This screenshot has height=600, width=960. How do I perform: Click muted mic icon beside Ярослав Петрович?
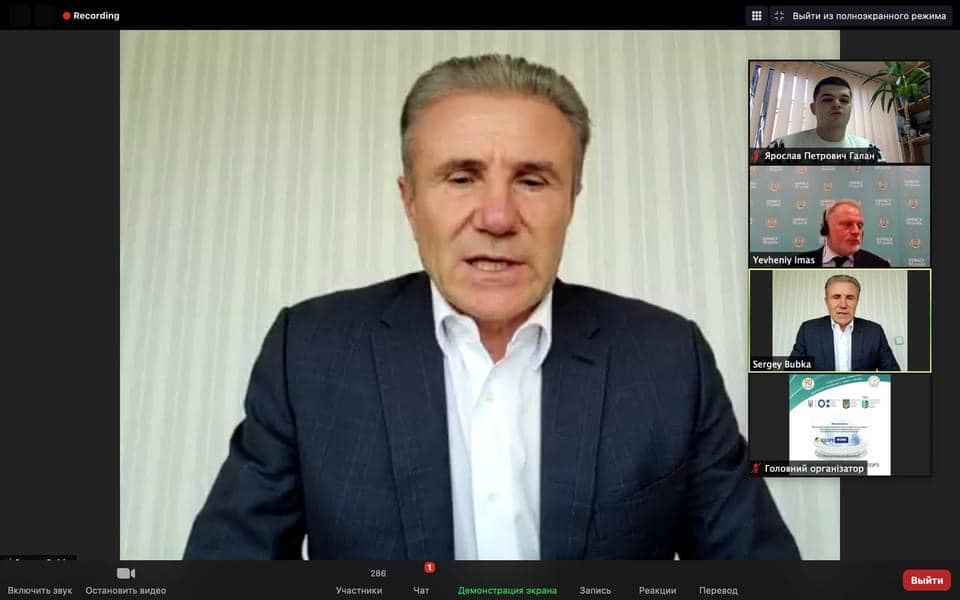[x=757, y=156]
